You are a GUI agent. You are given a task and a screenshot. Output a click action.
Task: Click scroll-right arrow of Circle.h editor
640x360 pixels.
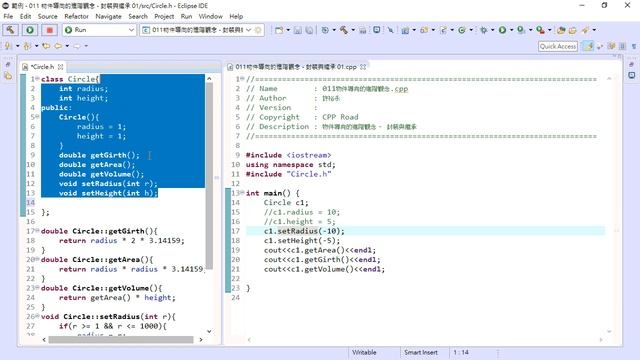pyautogui.click(x=200, y=339)
